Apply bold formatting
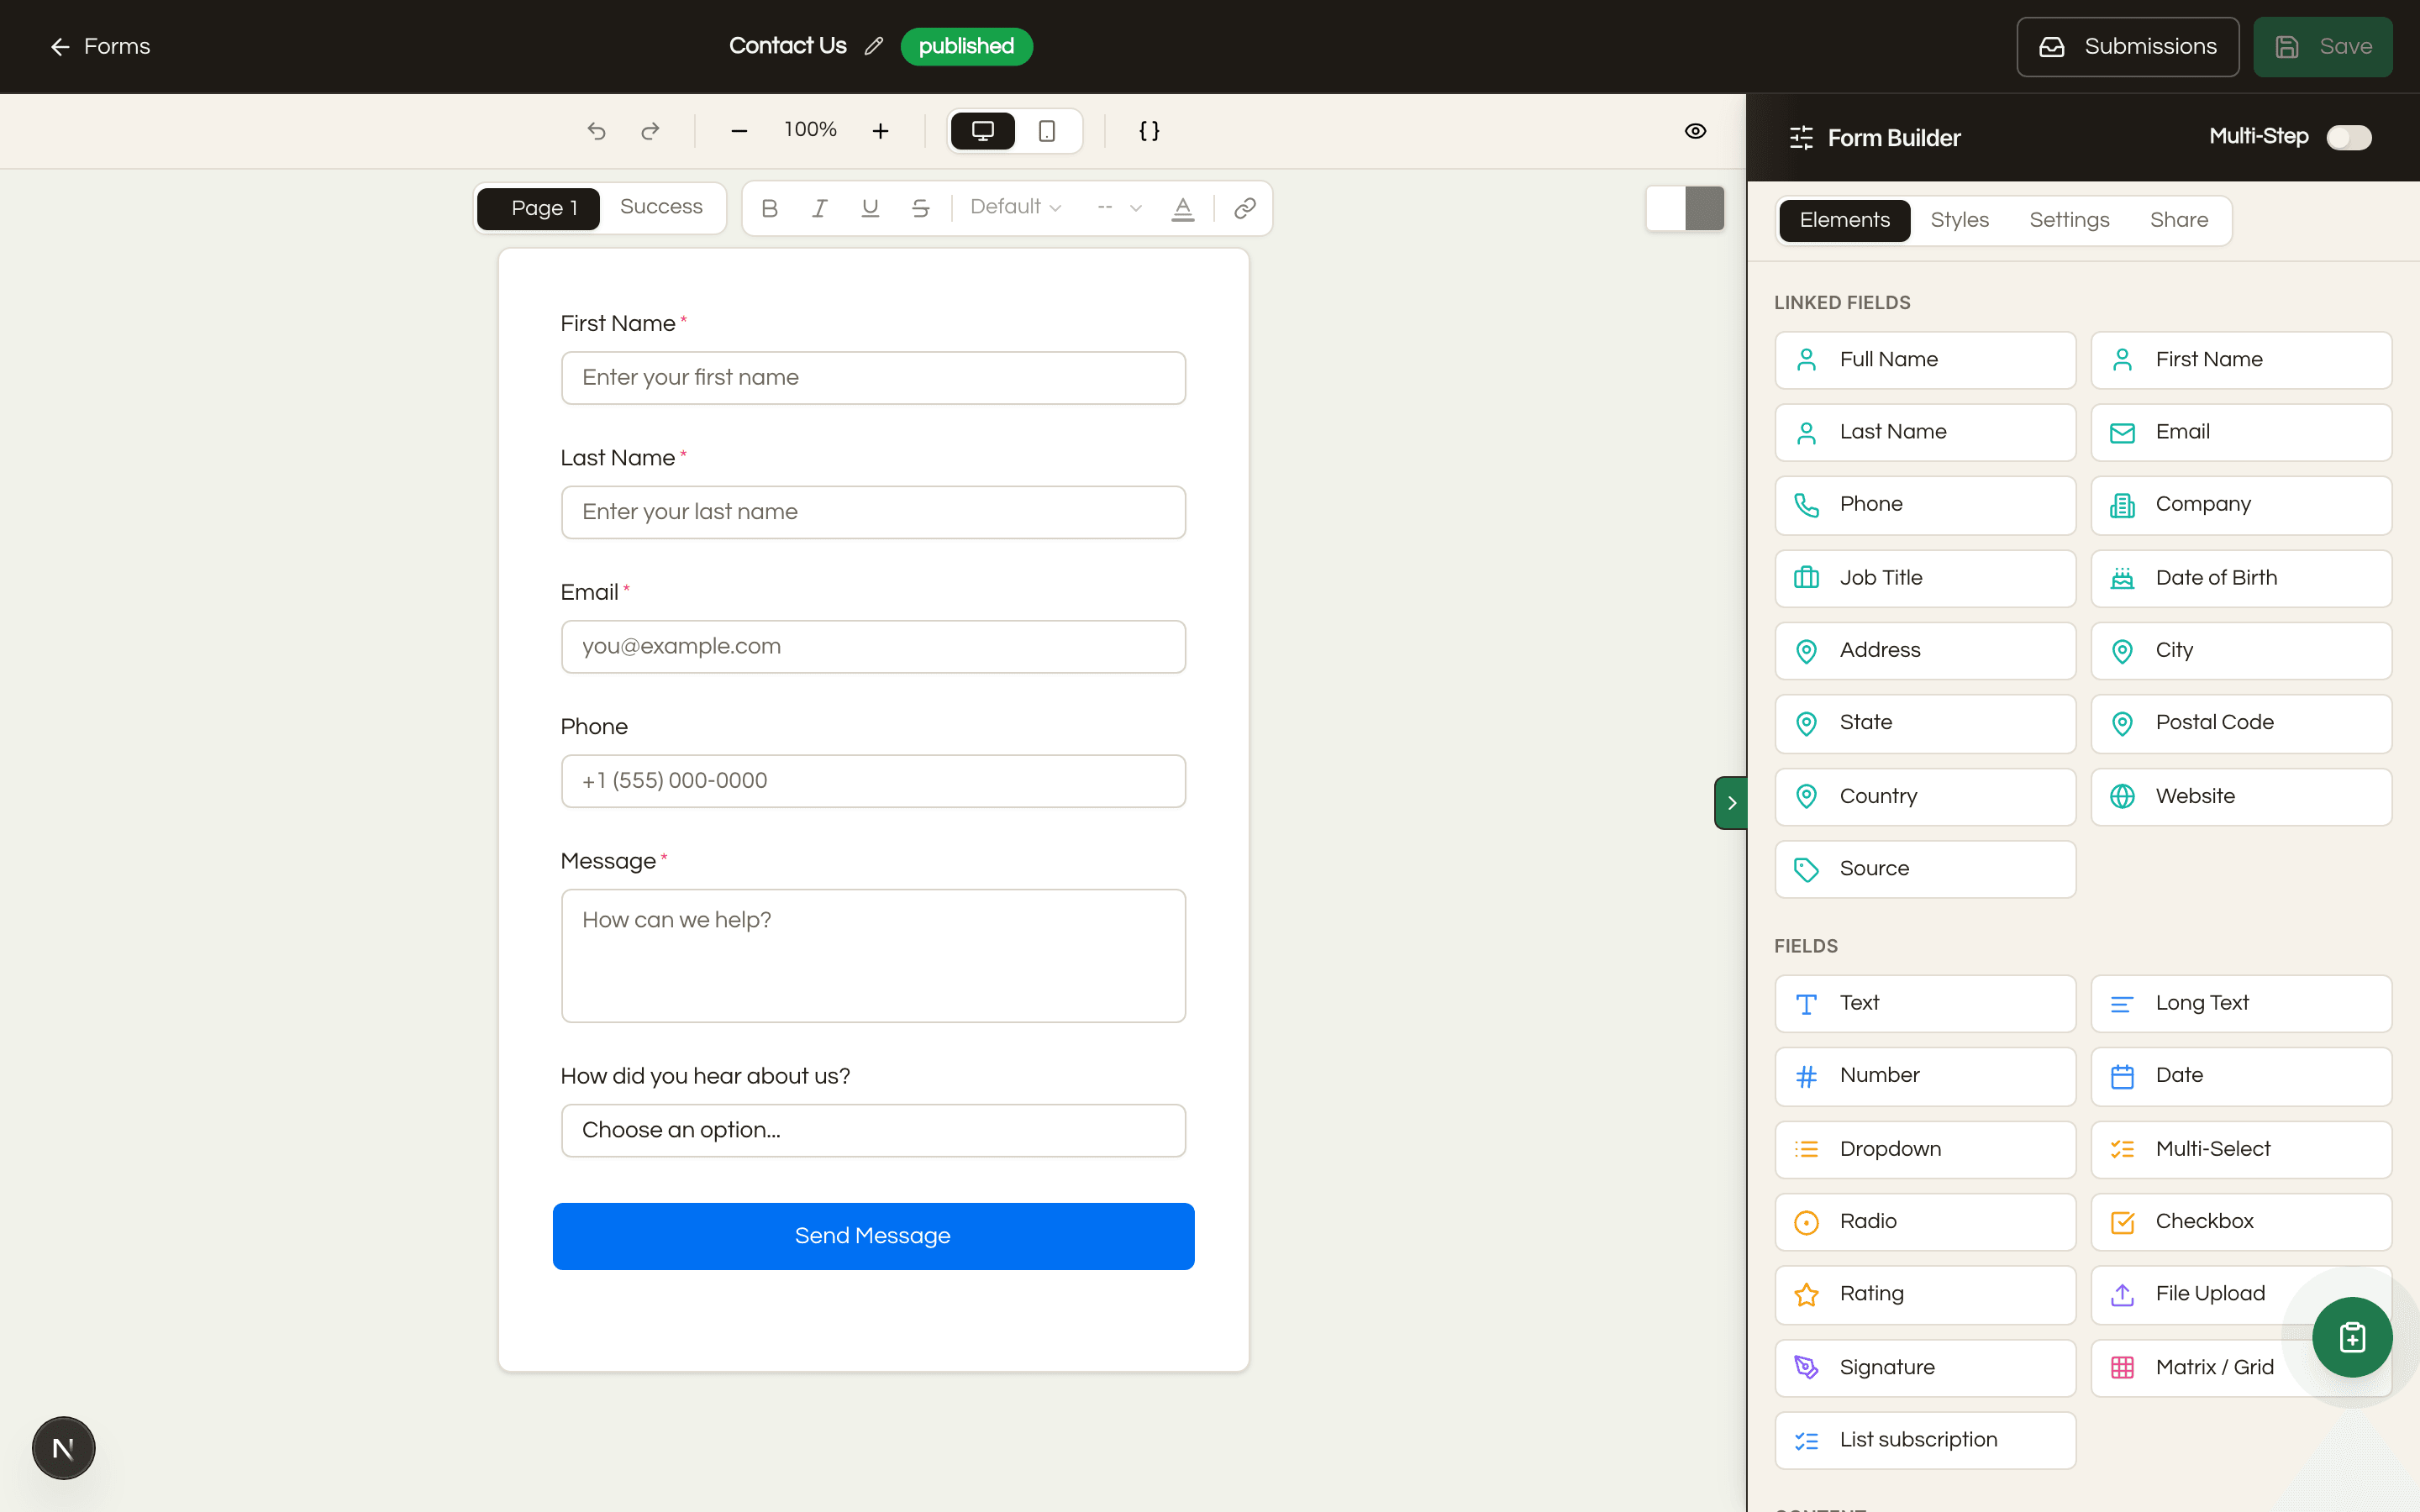 769,208
